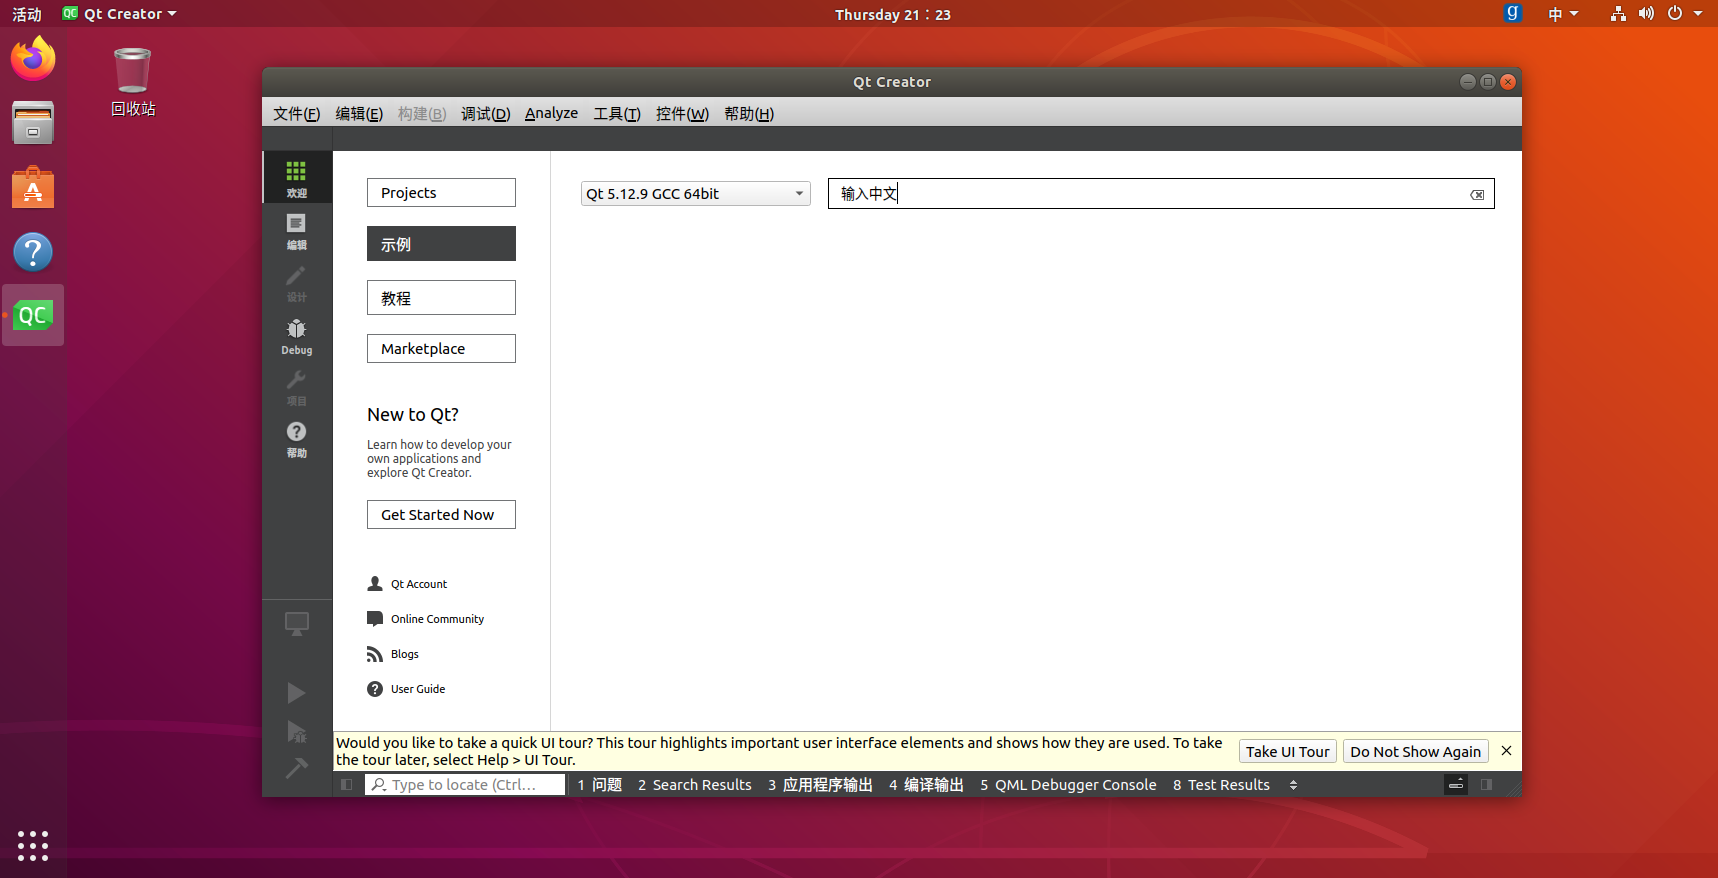Click the Start Debugging run icon
Viewport: 1718px width, 878px height.
296,731
